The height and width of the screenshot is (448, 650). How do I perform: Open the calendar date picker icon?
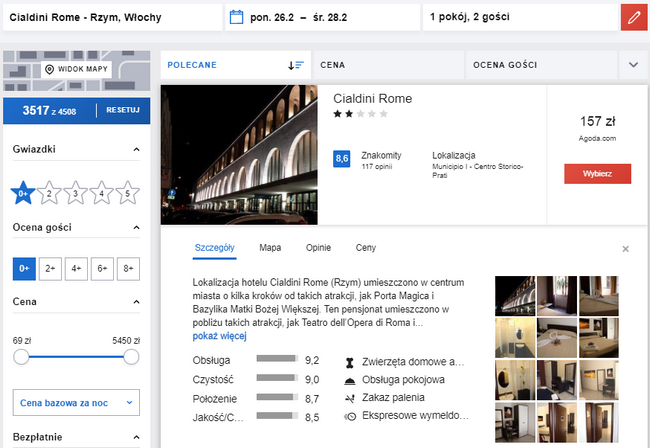click(236, 17)
